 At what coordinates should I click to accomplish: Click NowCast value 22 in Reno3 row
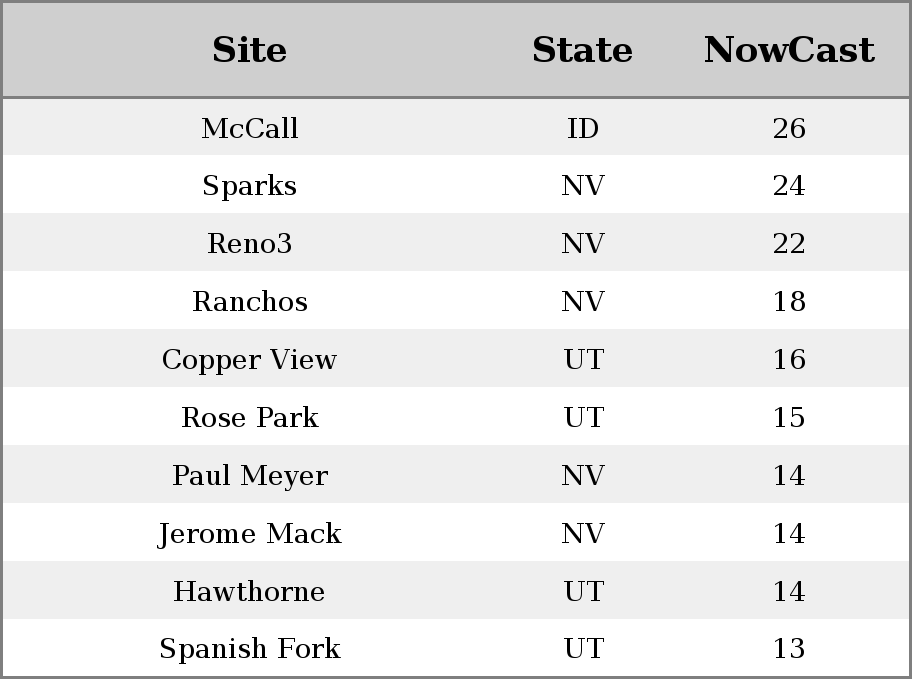click(789, 244)
